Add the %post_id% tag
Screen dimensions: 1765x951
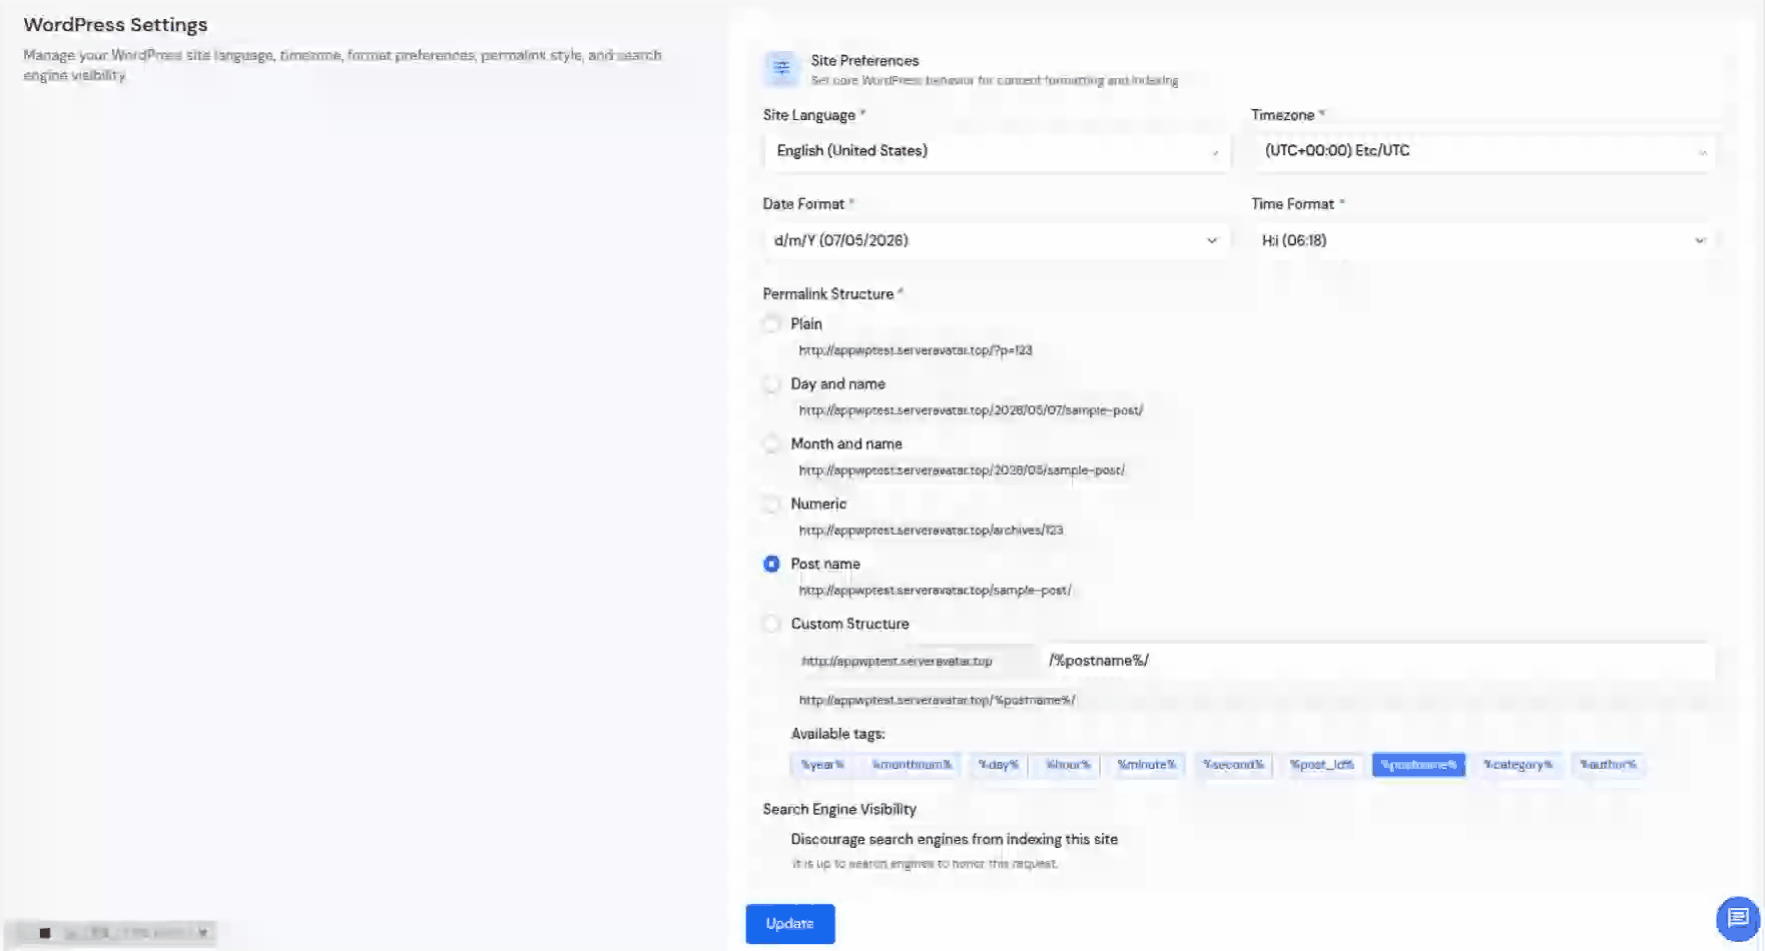1321,765
